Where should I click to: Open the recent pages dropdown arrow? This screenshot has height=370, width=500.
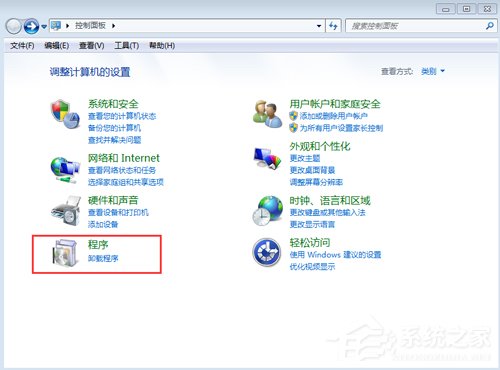[x=44, y=26]
